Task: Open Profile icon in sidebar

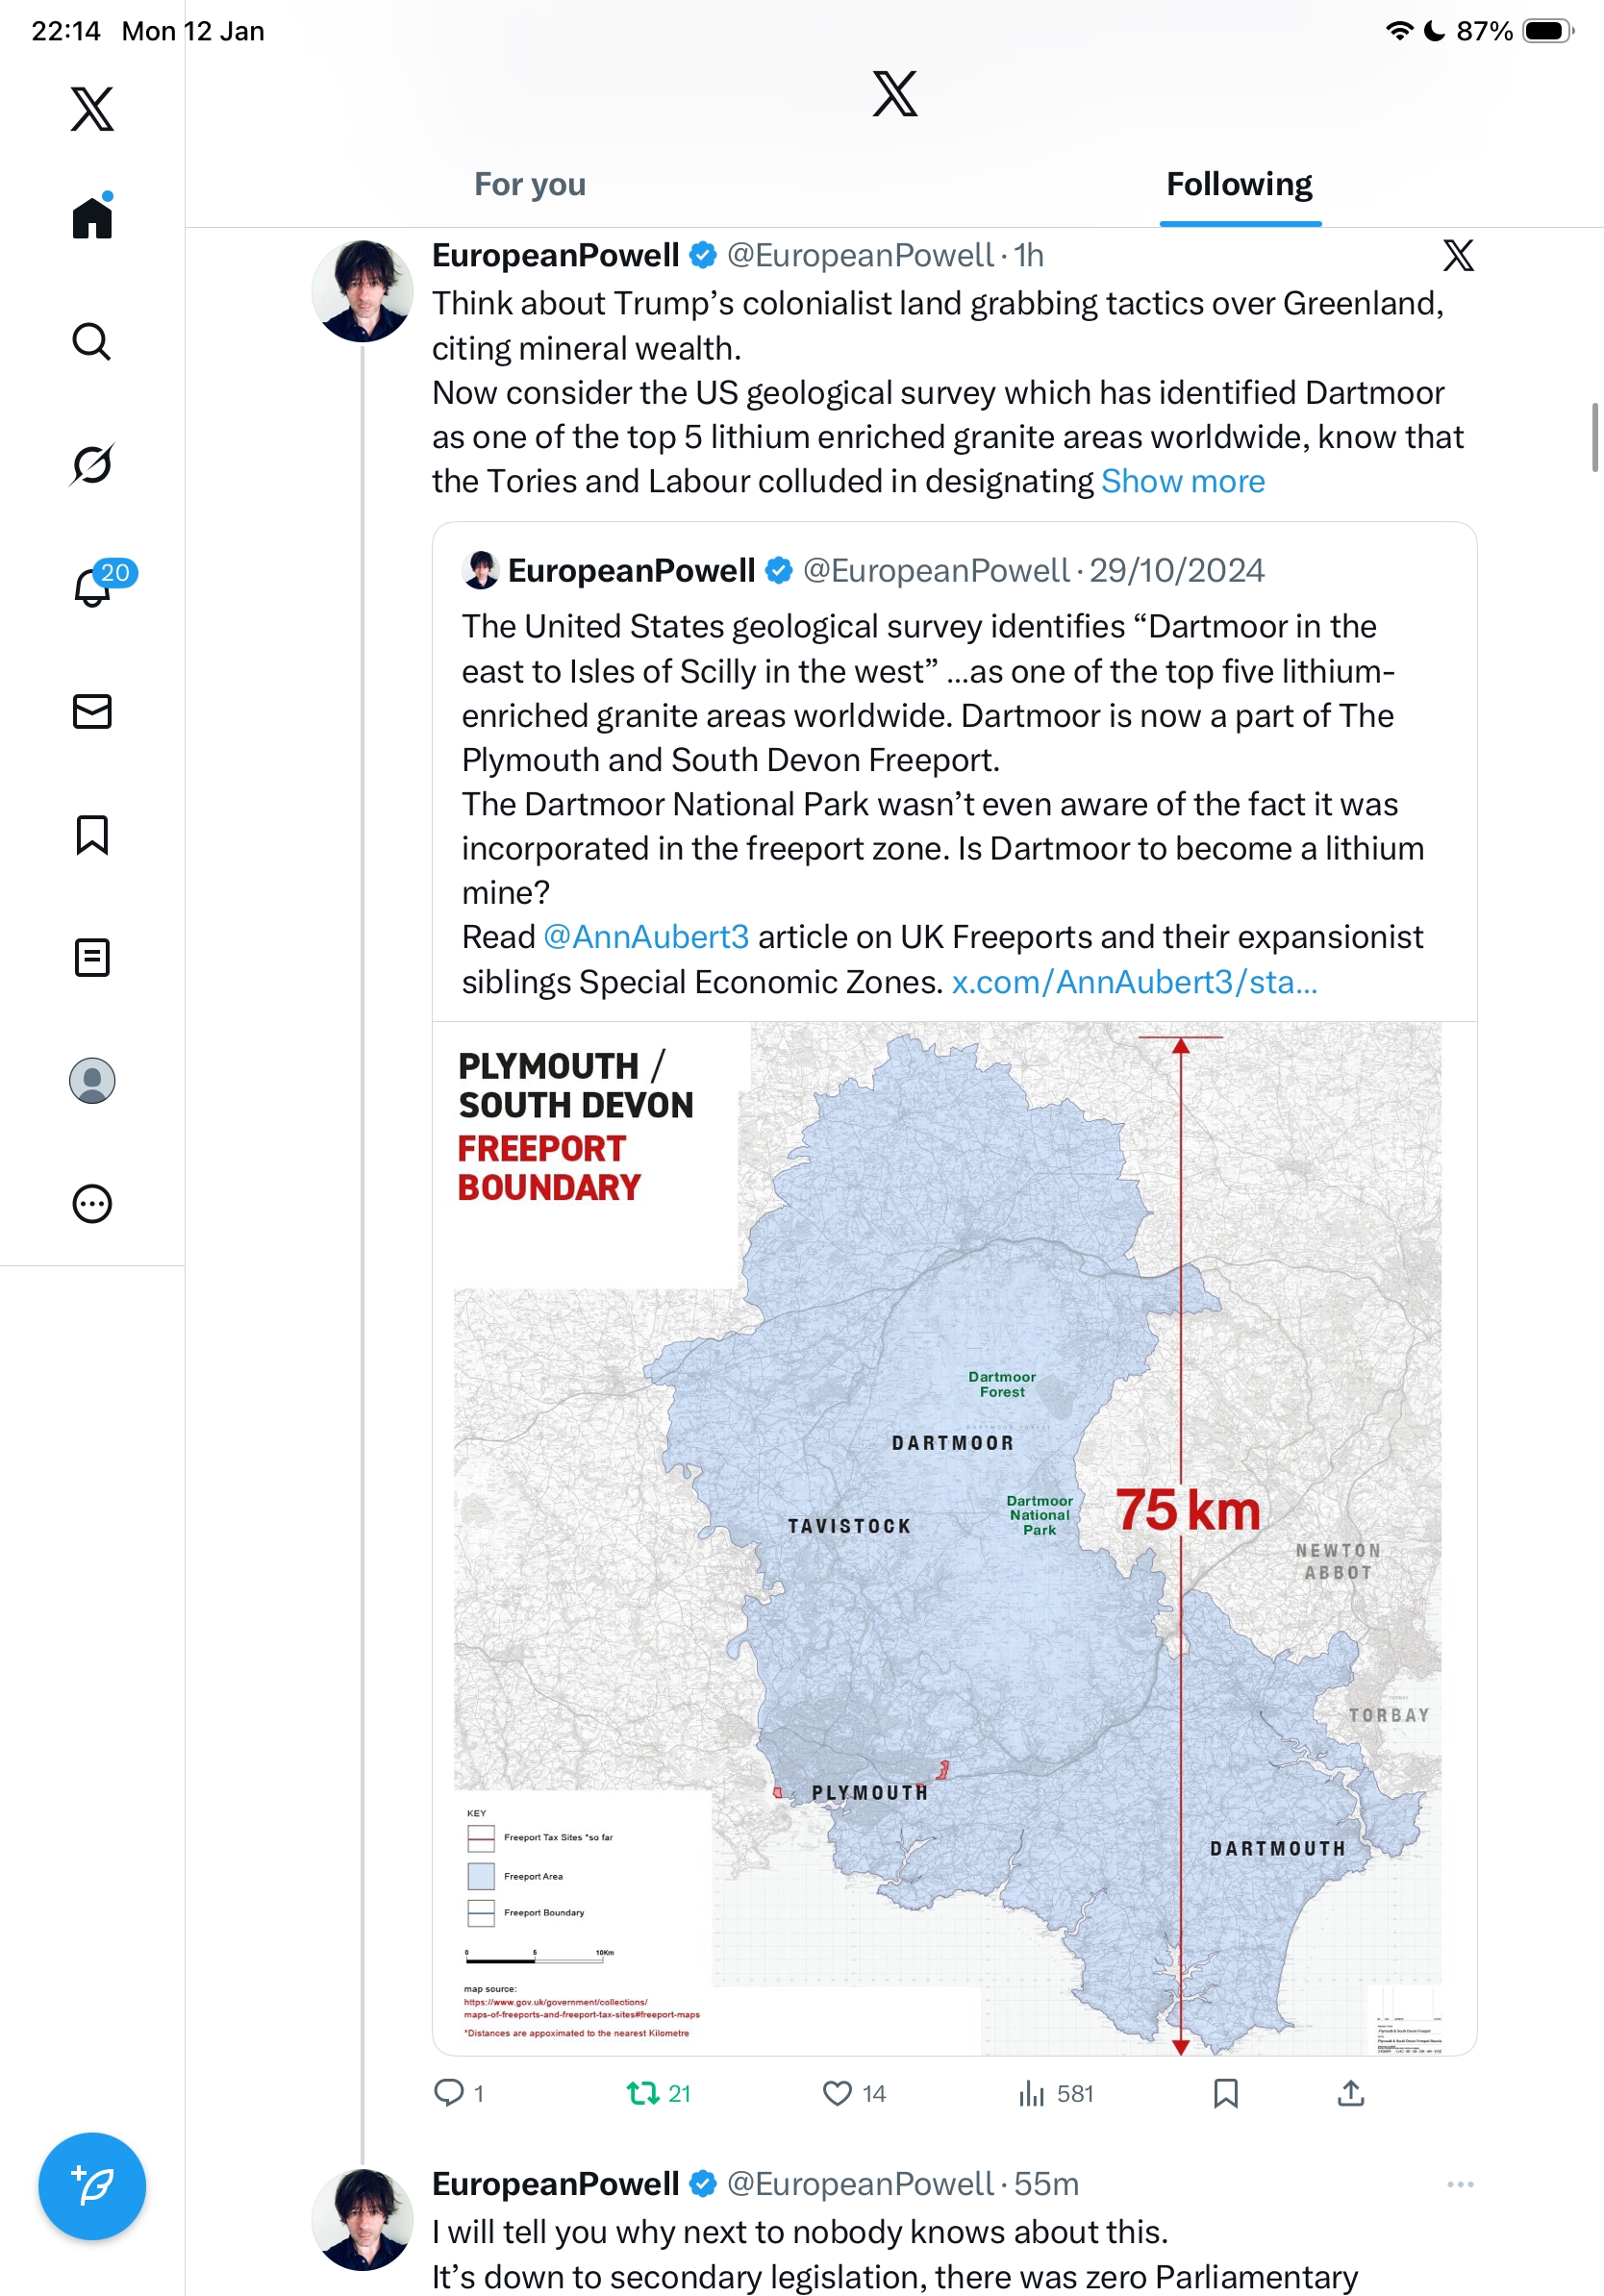Action: coord(92,1081)
